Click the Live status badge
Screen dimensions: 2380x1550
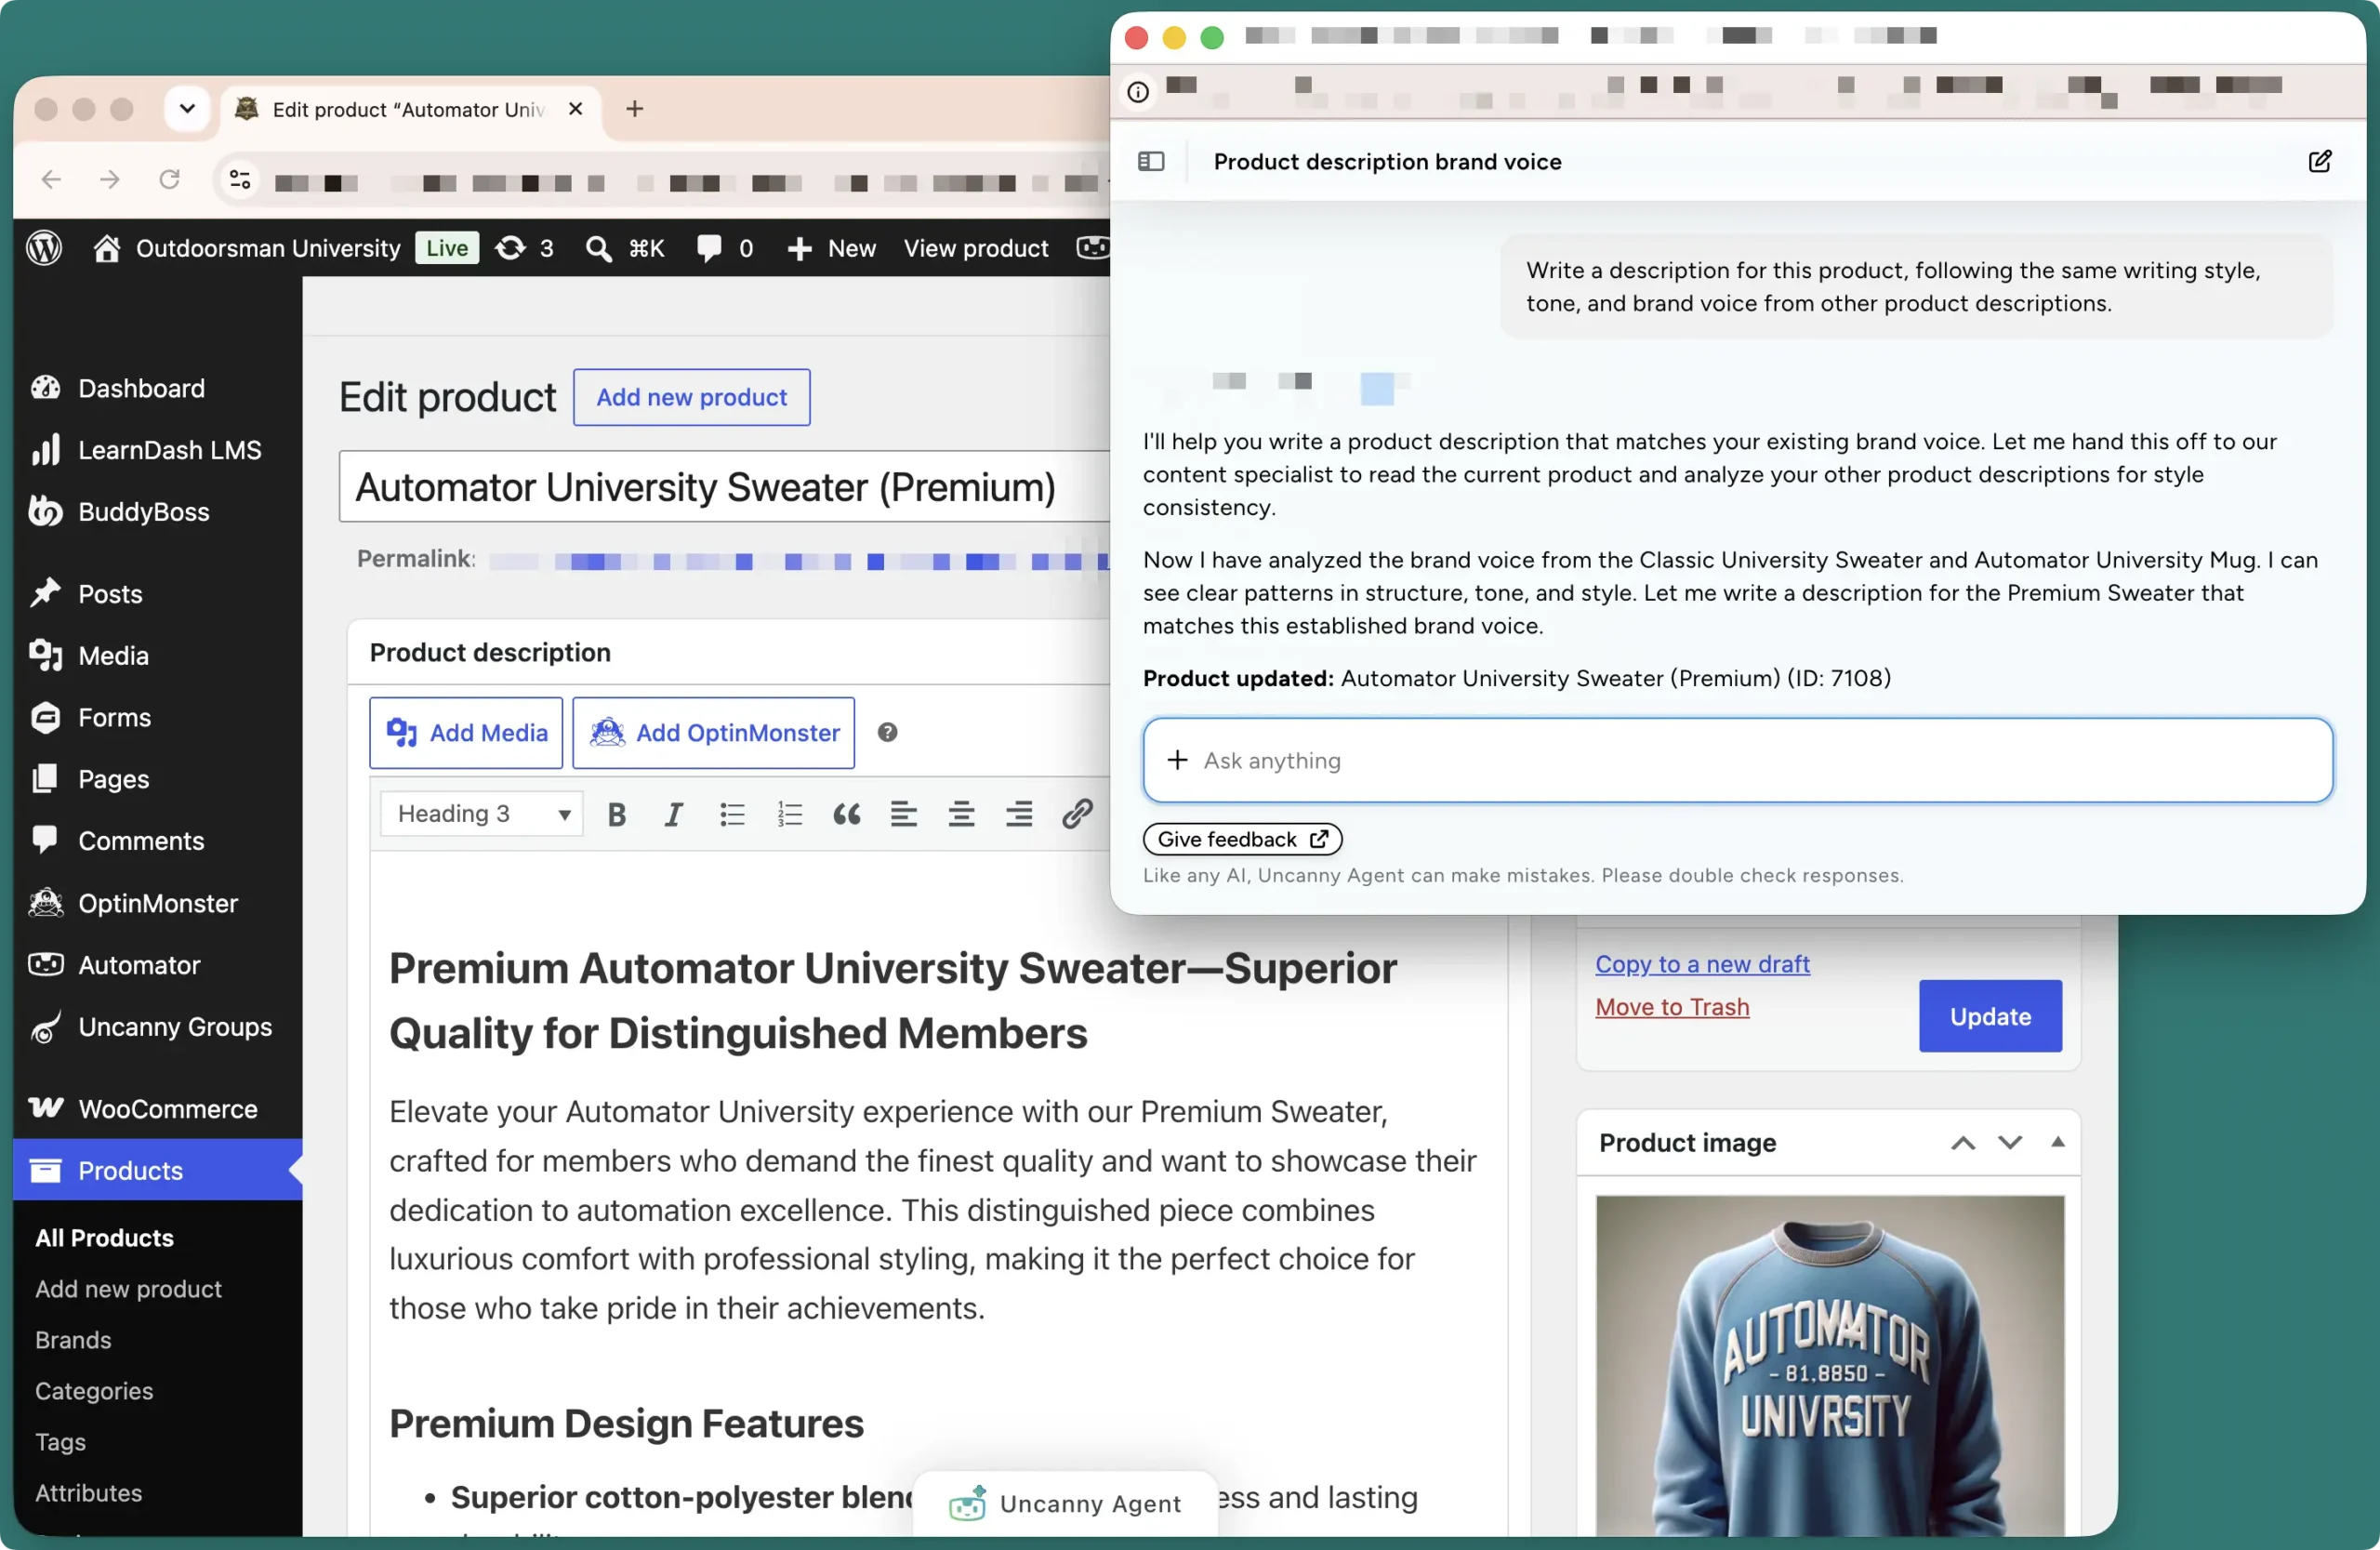[447, 248]
